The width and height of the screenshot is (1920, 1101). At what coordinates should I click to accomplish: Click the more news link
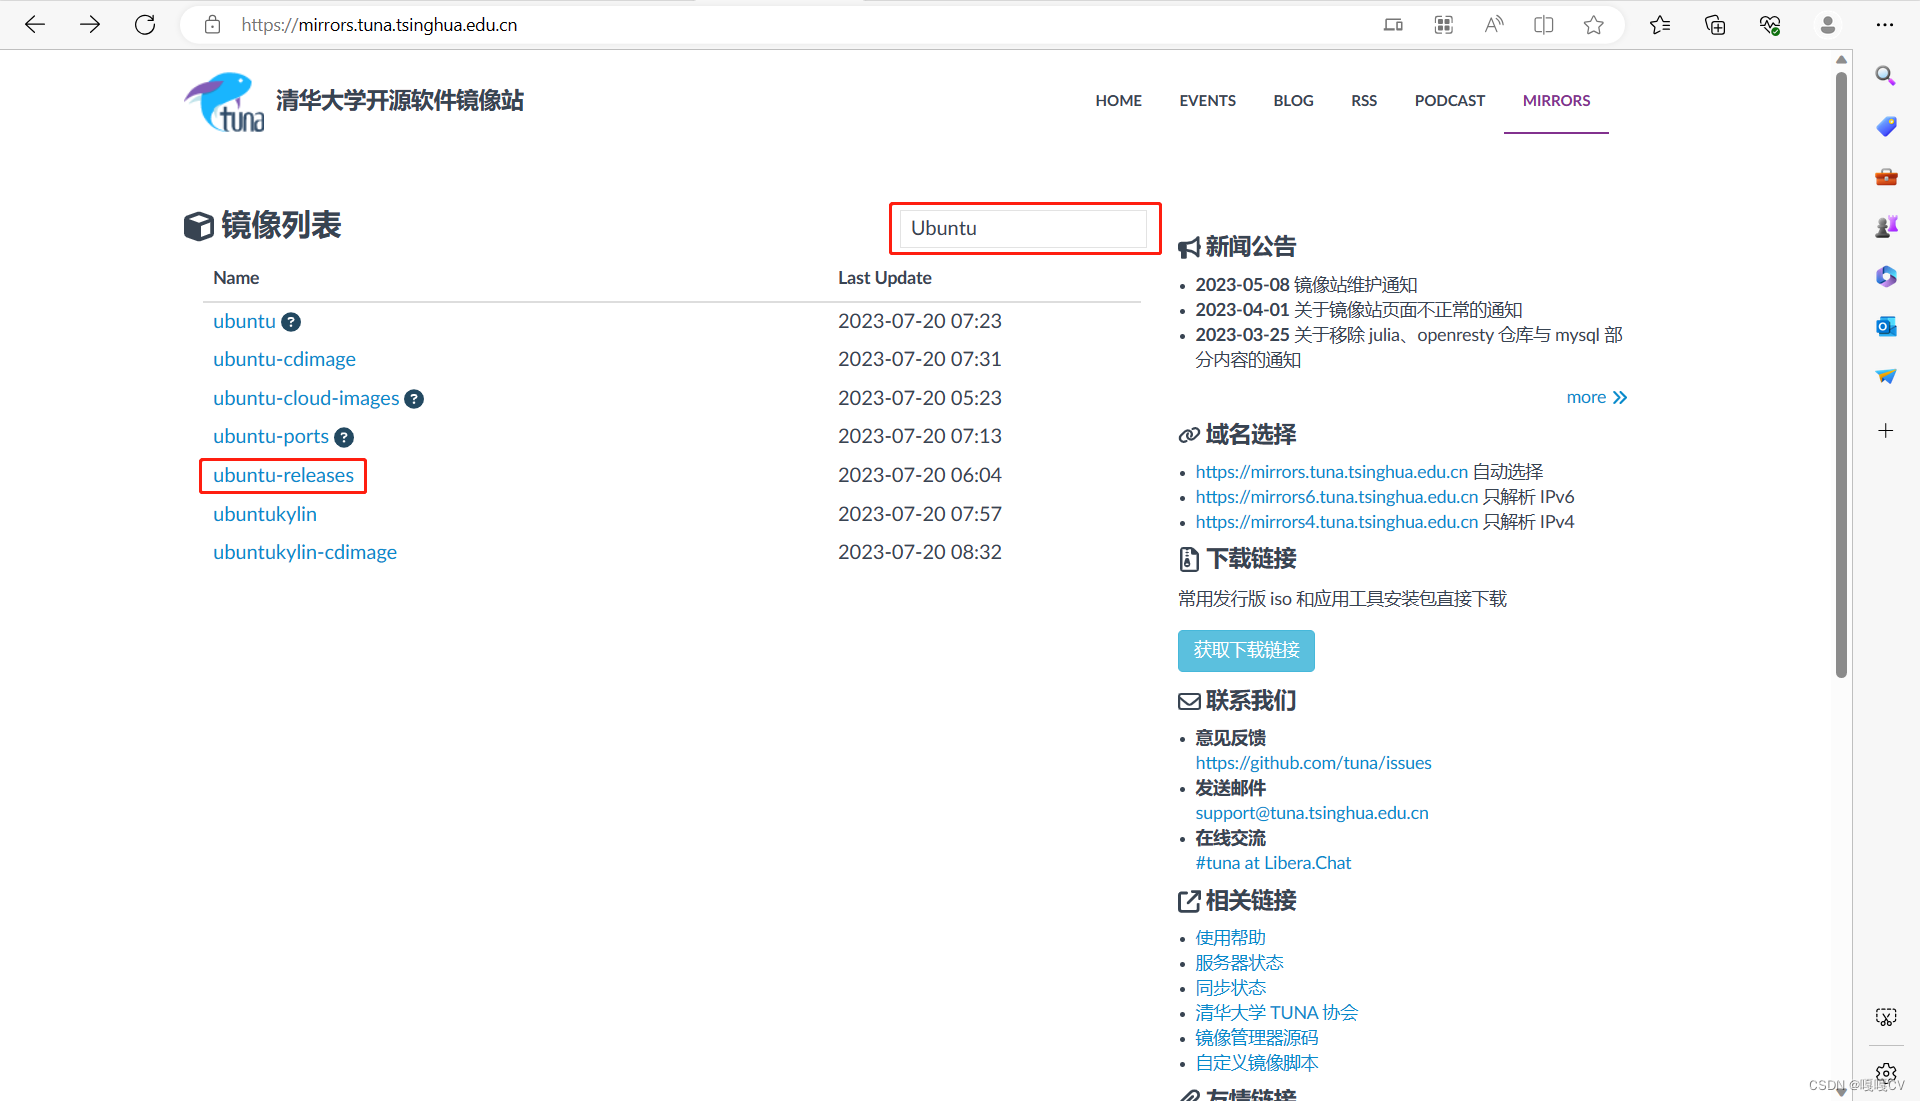coord(1597,397)
